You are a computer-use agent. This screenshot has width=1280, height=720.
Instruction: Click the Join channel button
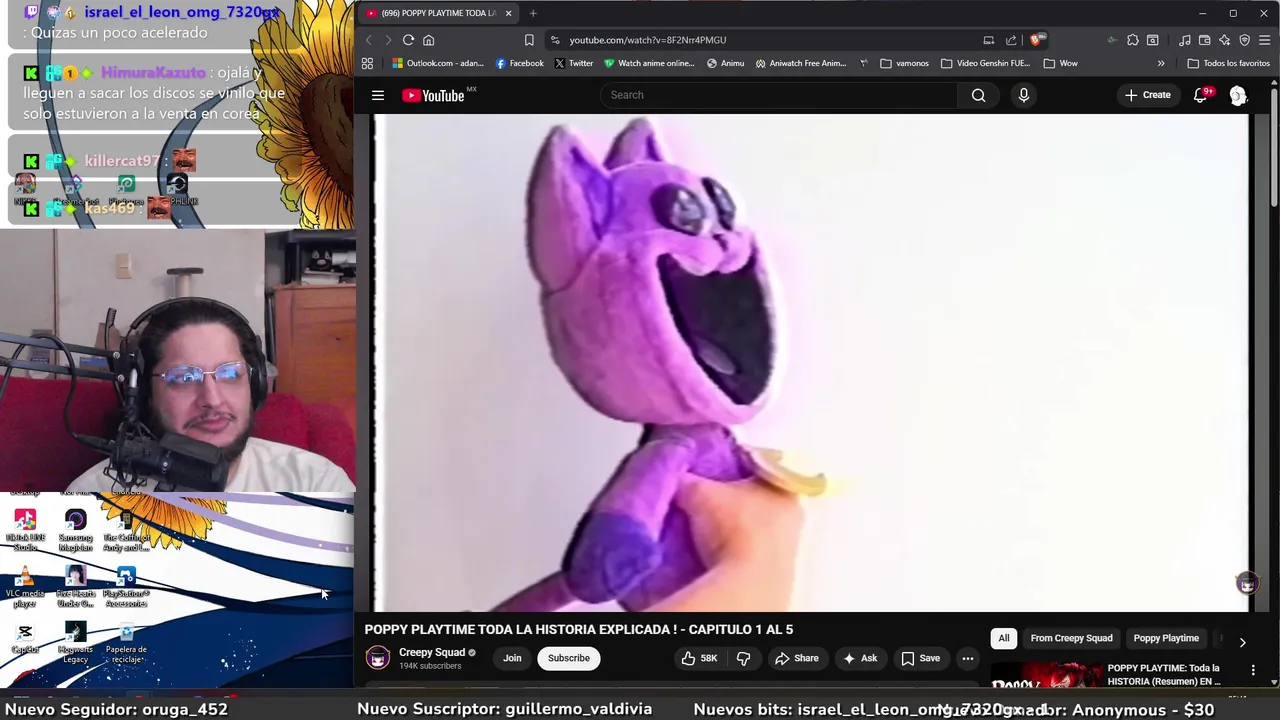[x=512, y=658]
